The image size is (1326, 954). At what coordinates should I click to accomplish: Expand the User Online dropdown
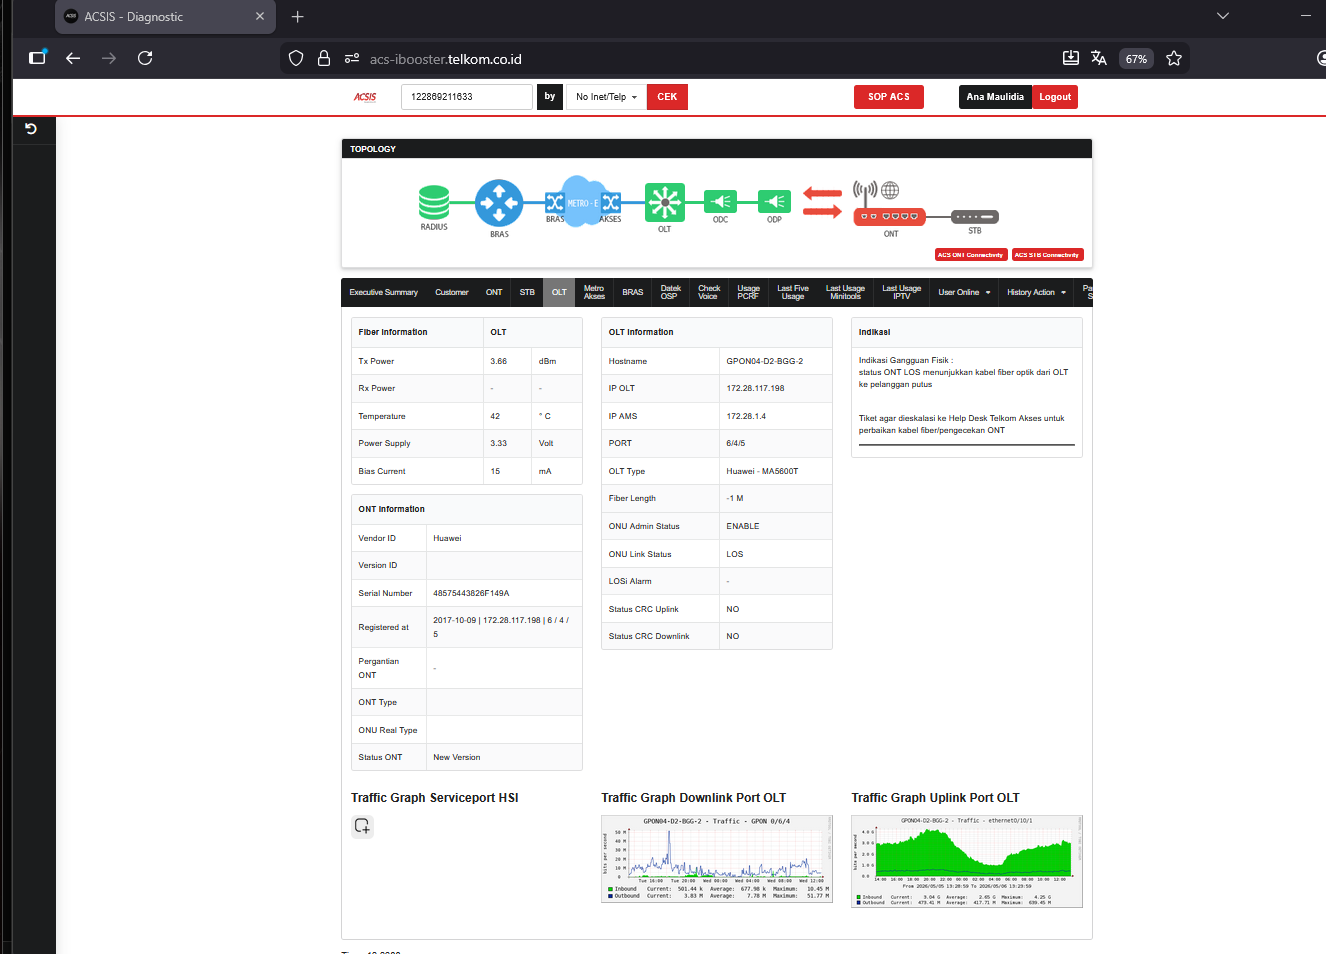tap(964, 293)
